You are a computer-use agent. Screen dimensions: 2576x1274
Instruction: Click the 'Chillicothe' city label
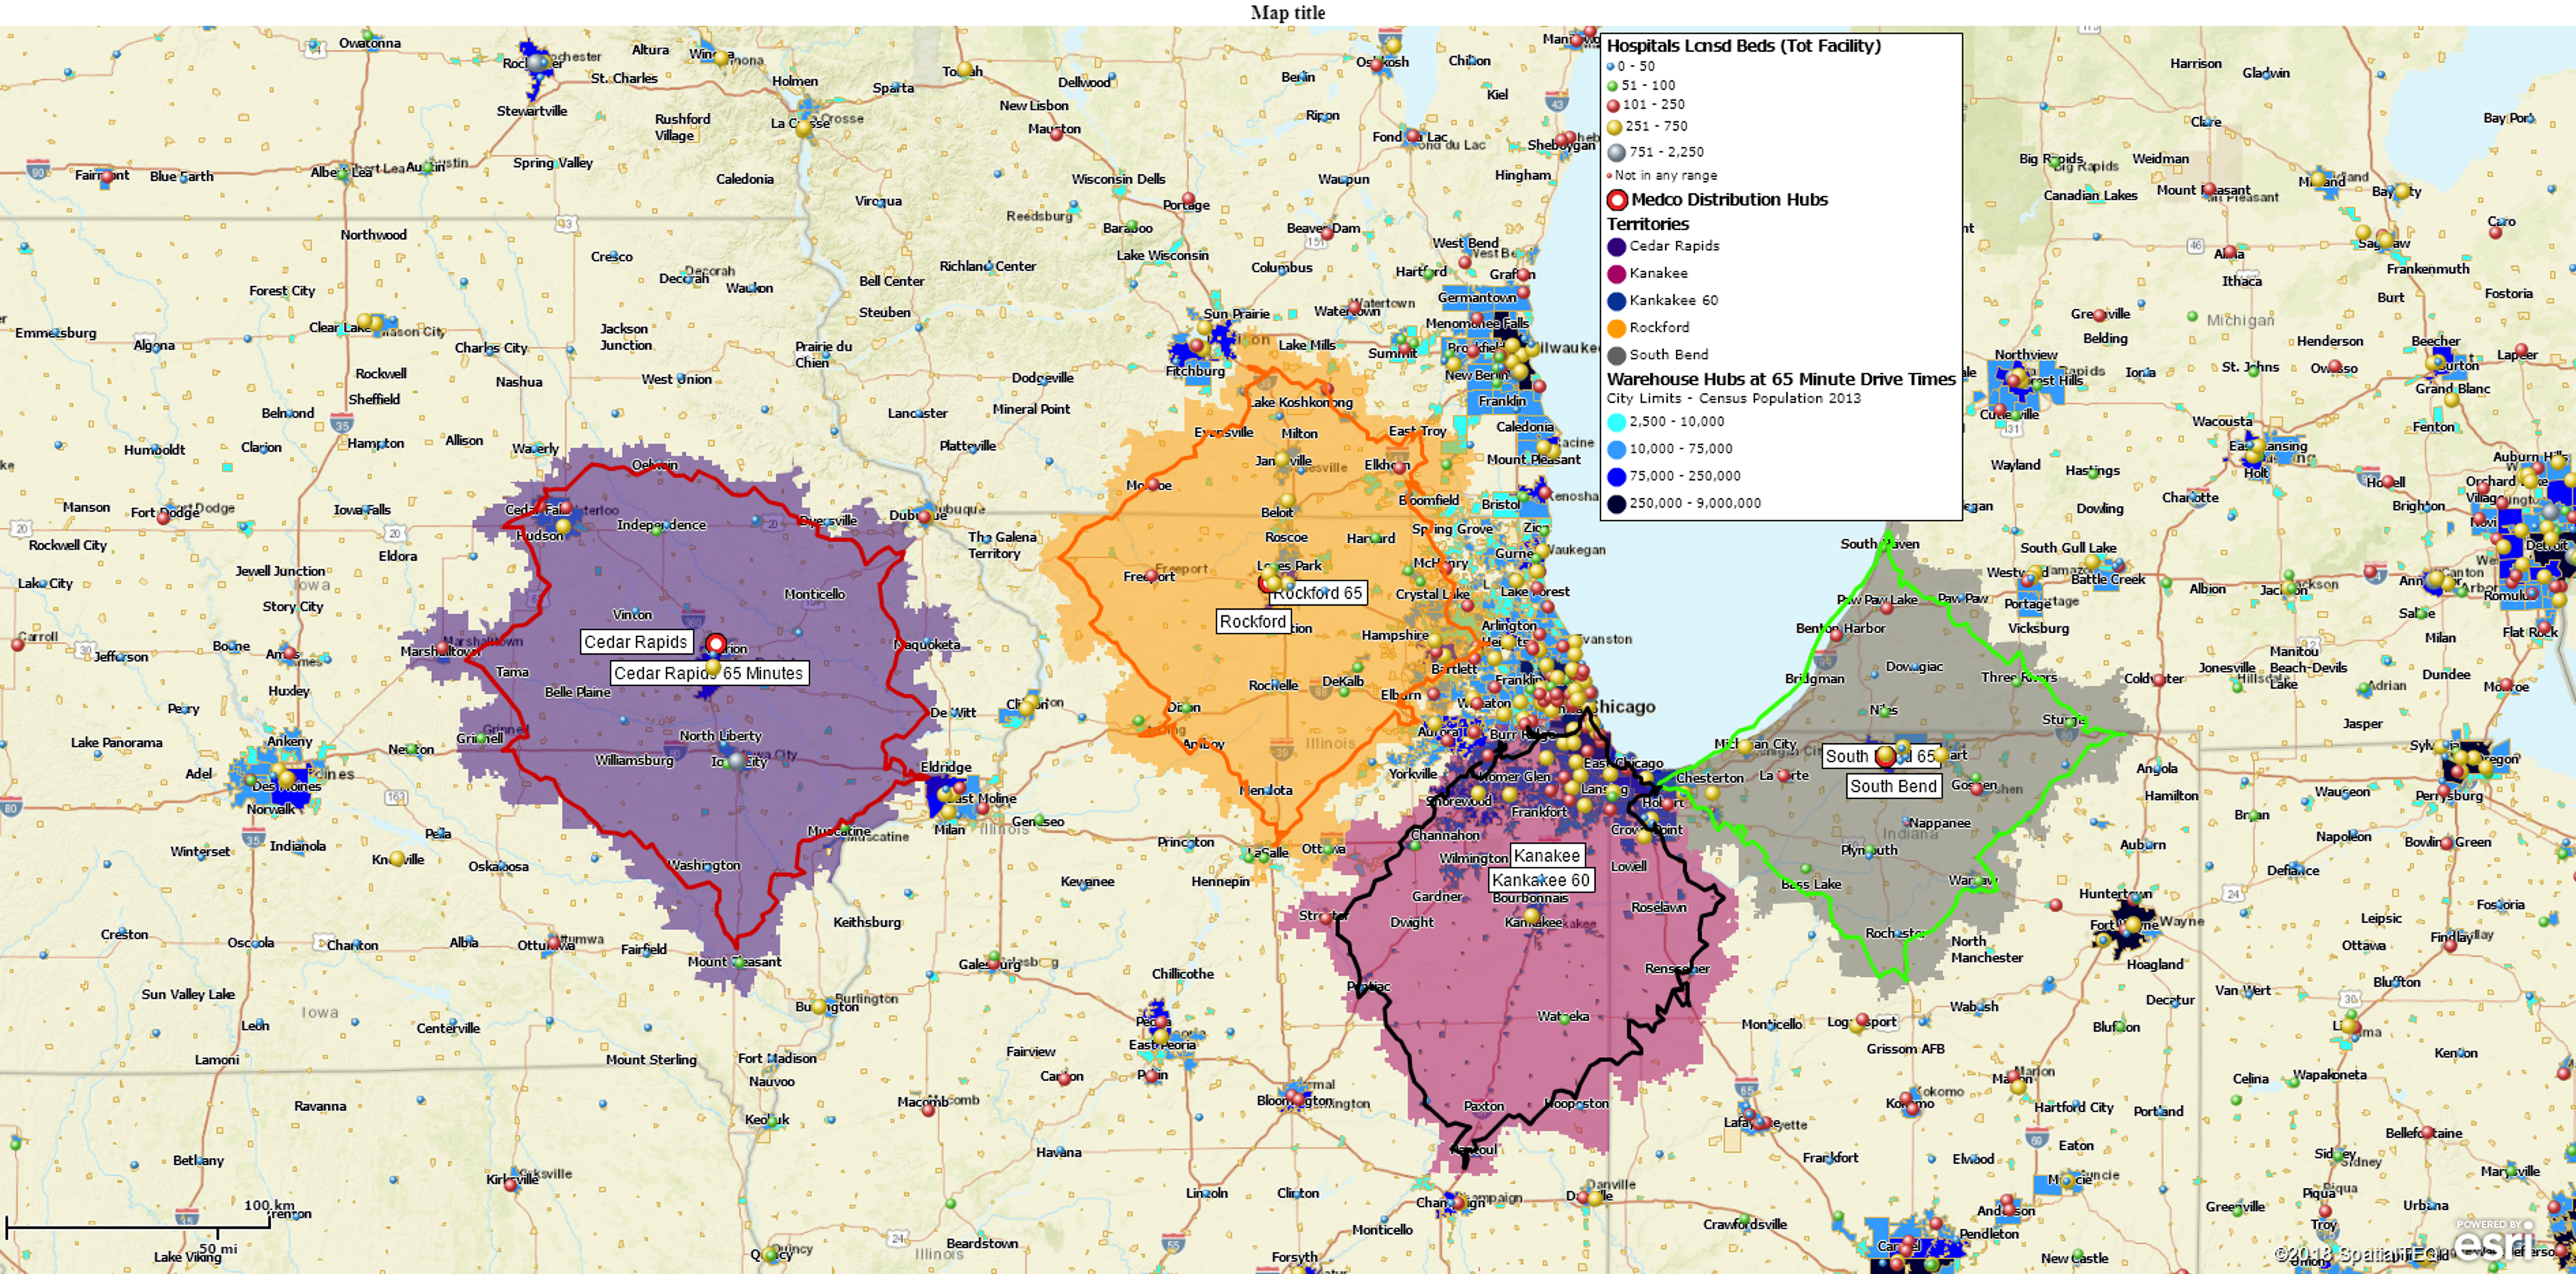coord(1183,974)
